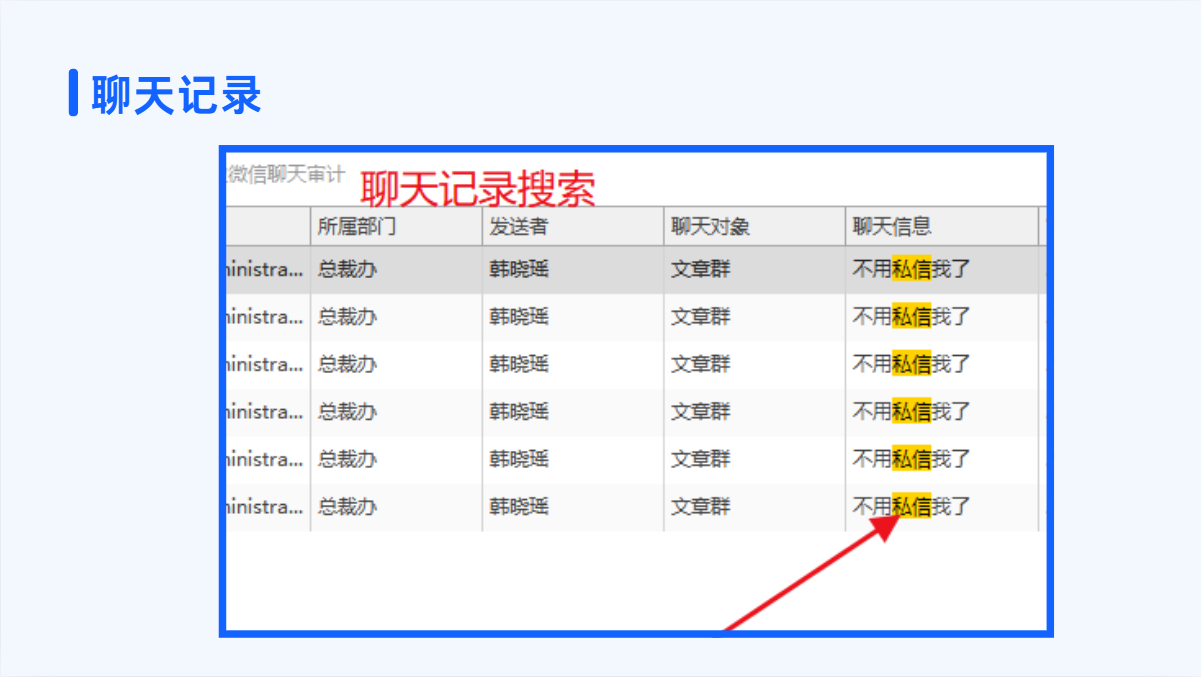The image size is (1201, 677).
Task: Click the red 聊天记录搜索 heading
Action: [x=477, y=188]
